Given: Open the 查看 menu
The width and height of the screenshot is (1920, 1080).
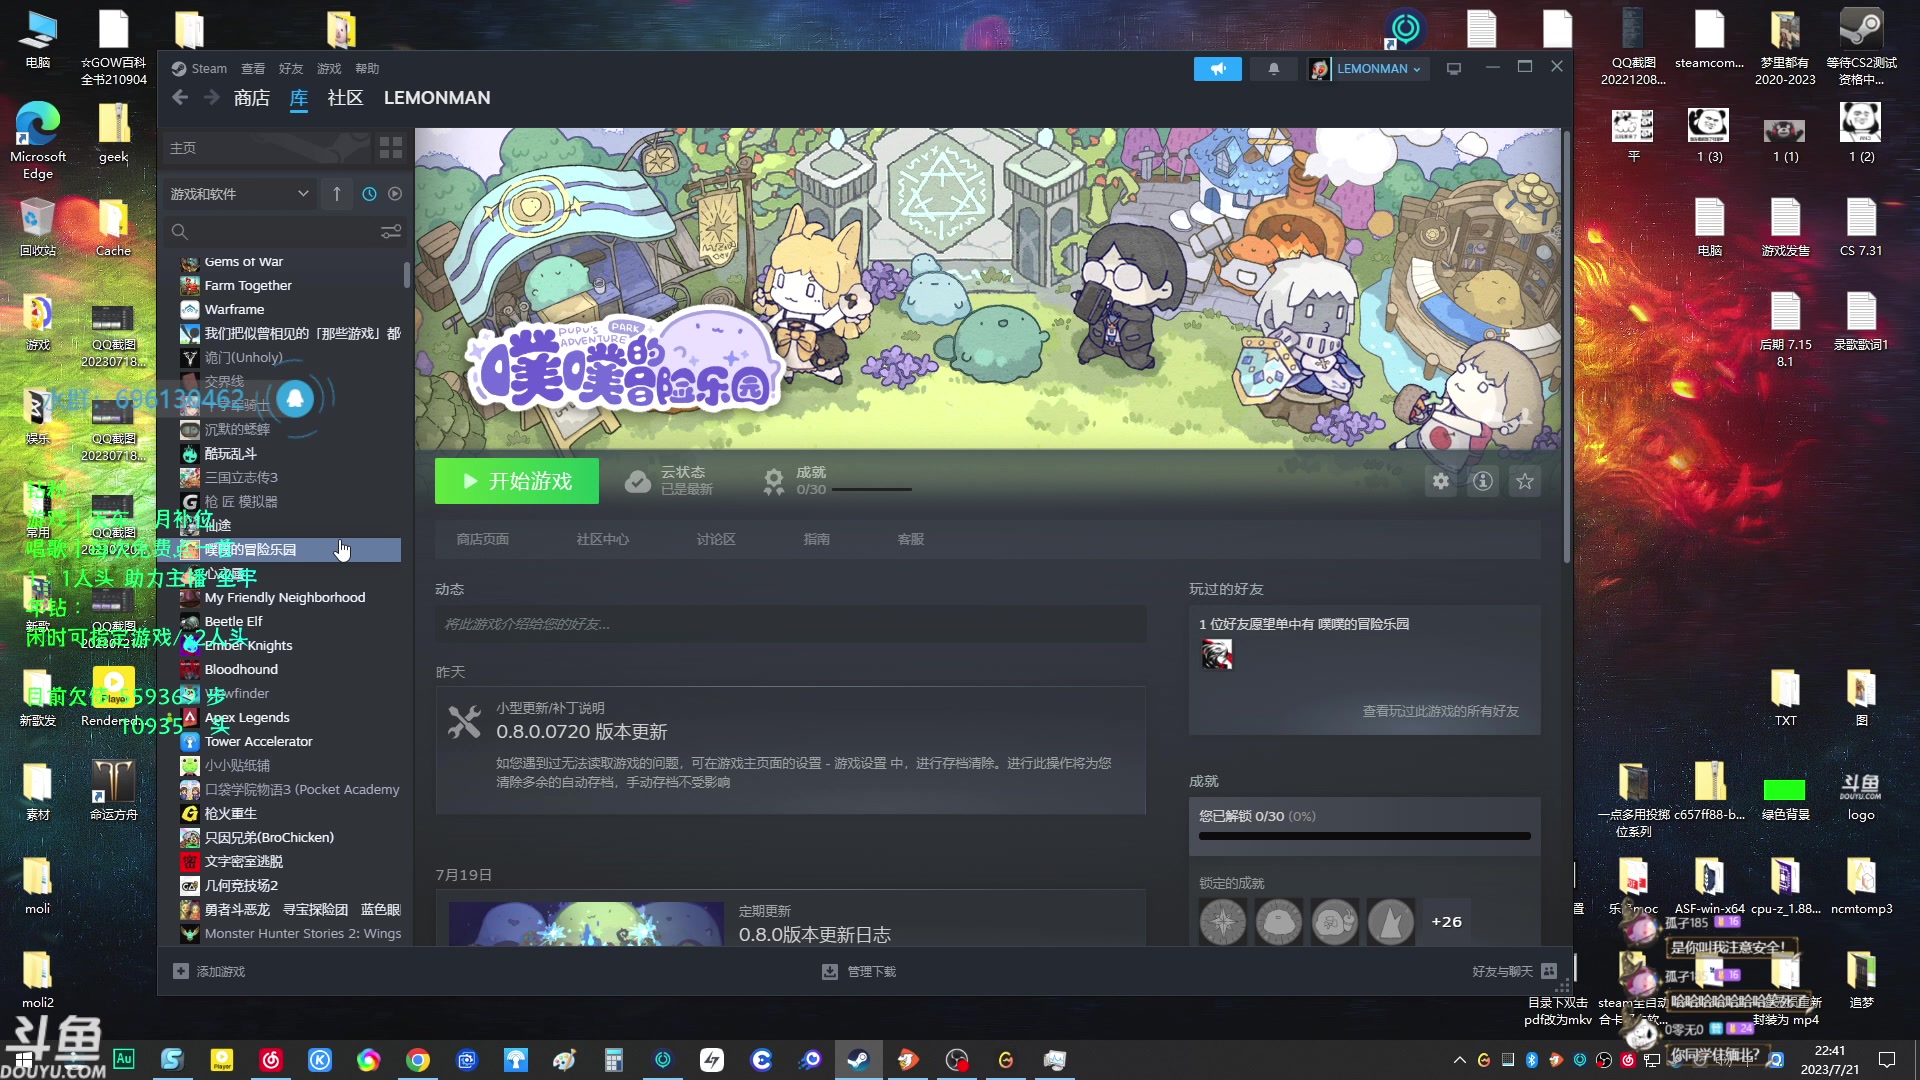Looking at the screenshot, I should (x=253, y=68).
